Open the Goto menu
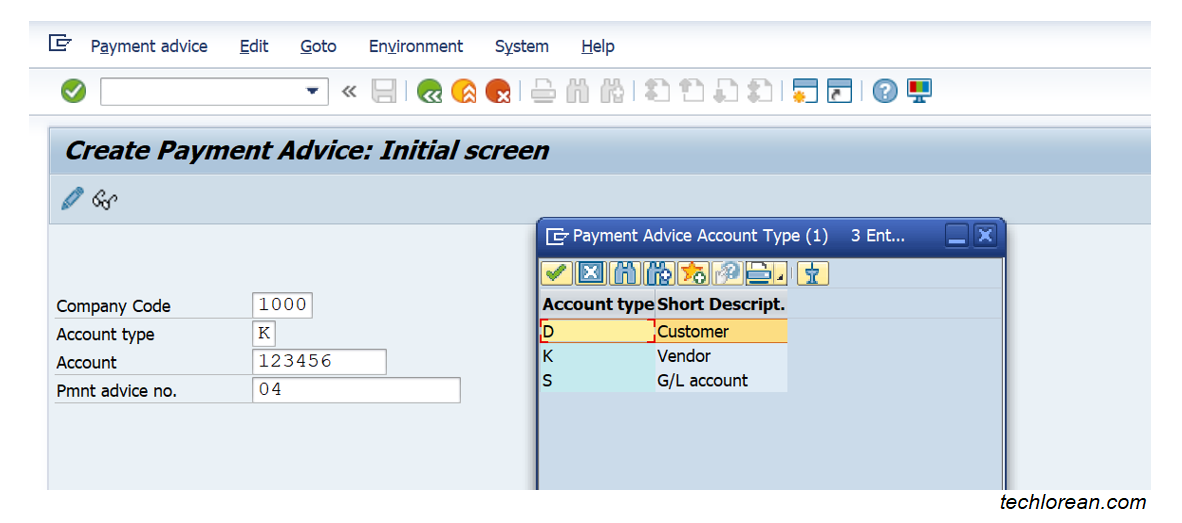The height and width of the screenshot is (523, 1182). (x=318, y=46)
